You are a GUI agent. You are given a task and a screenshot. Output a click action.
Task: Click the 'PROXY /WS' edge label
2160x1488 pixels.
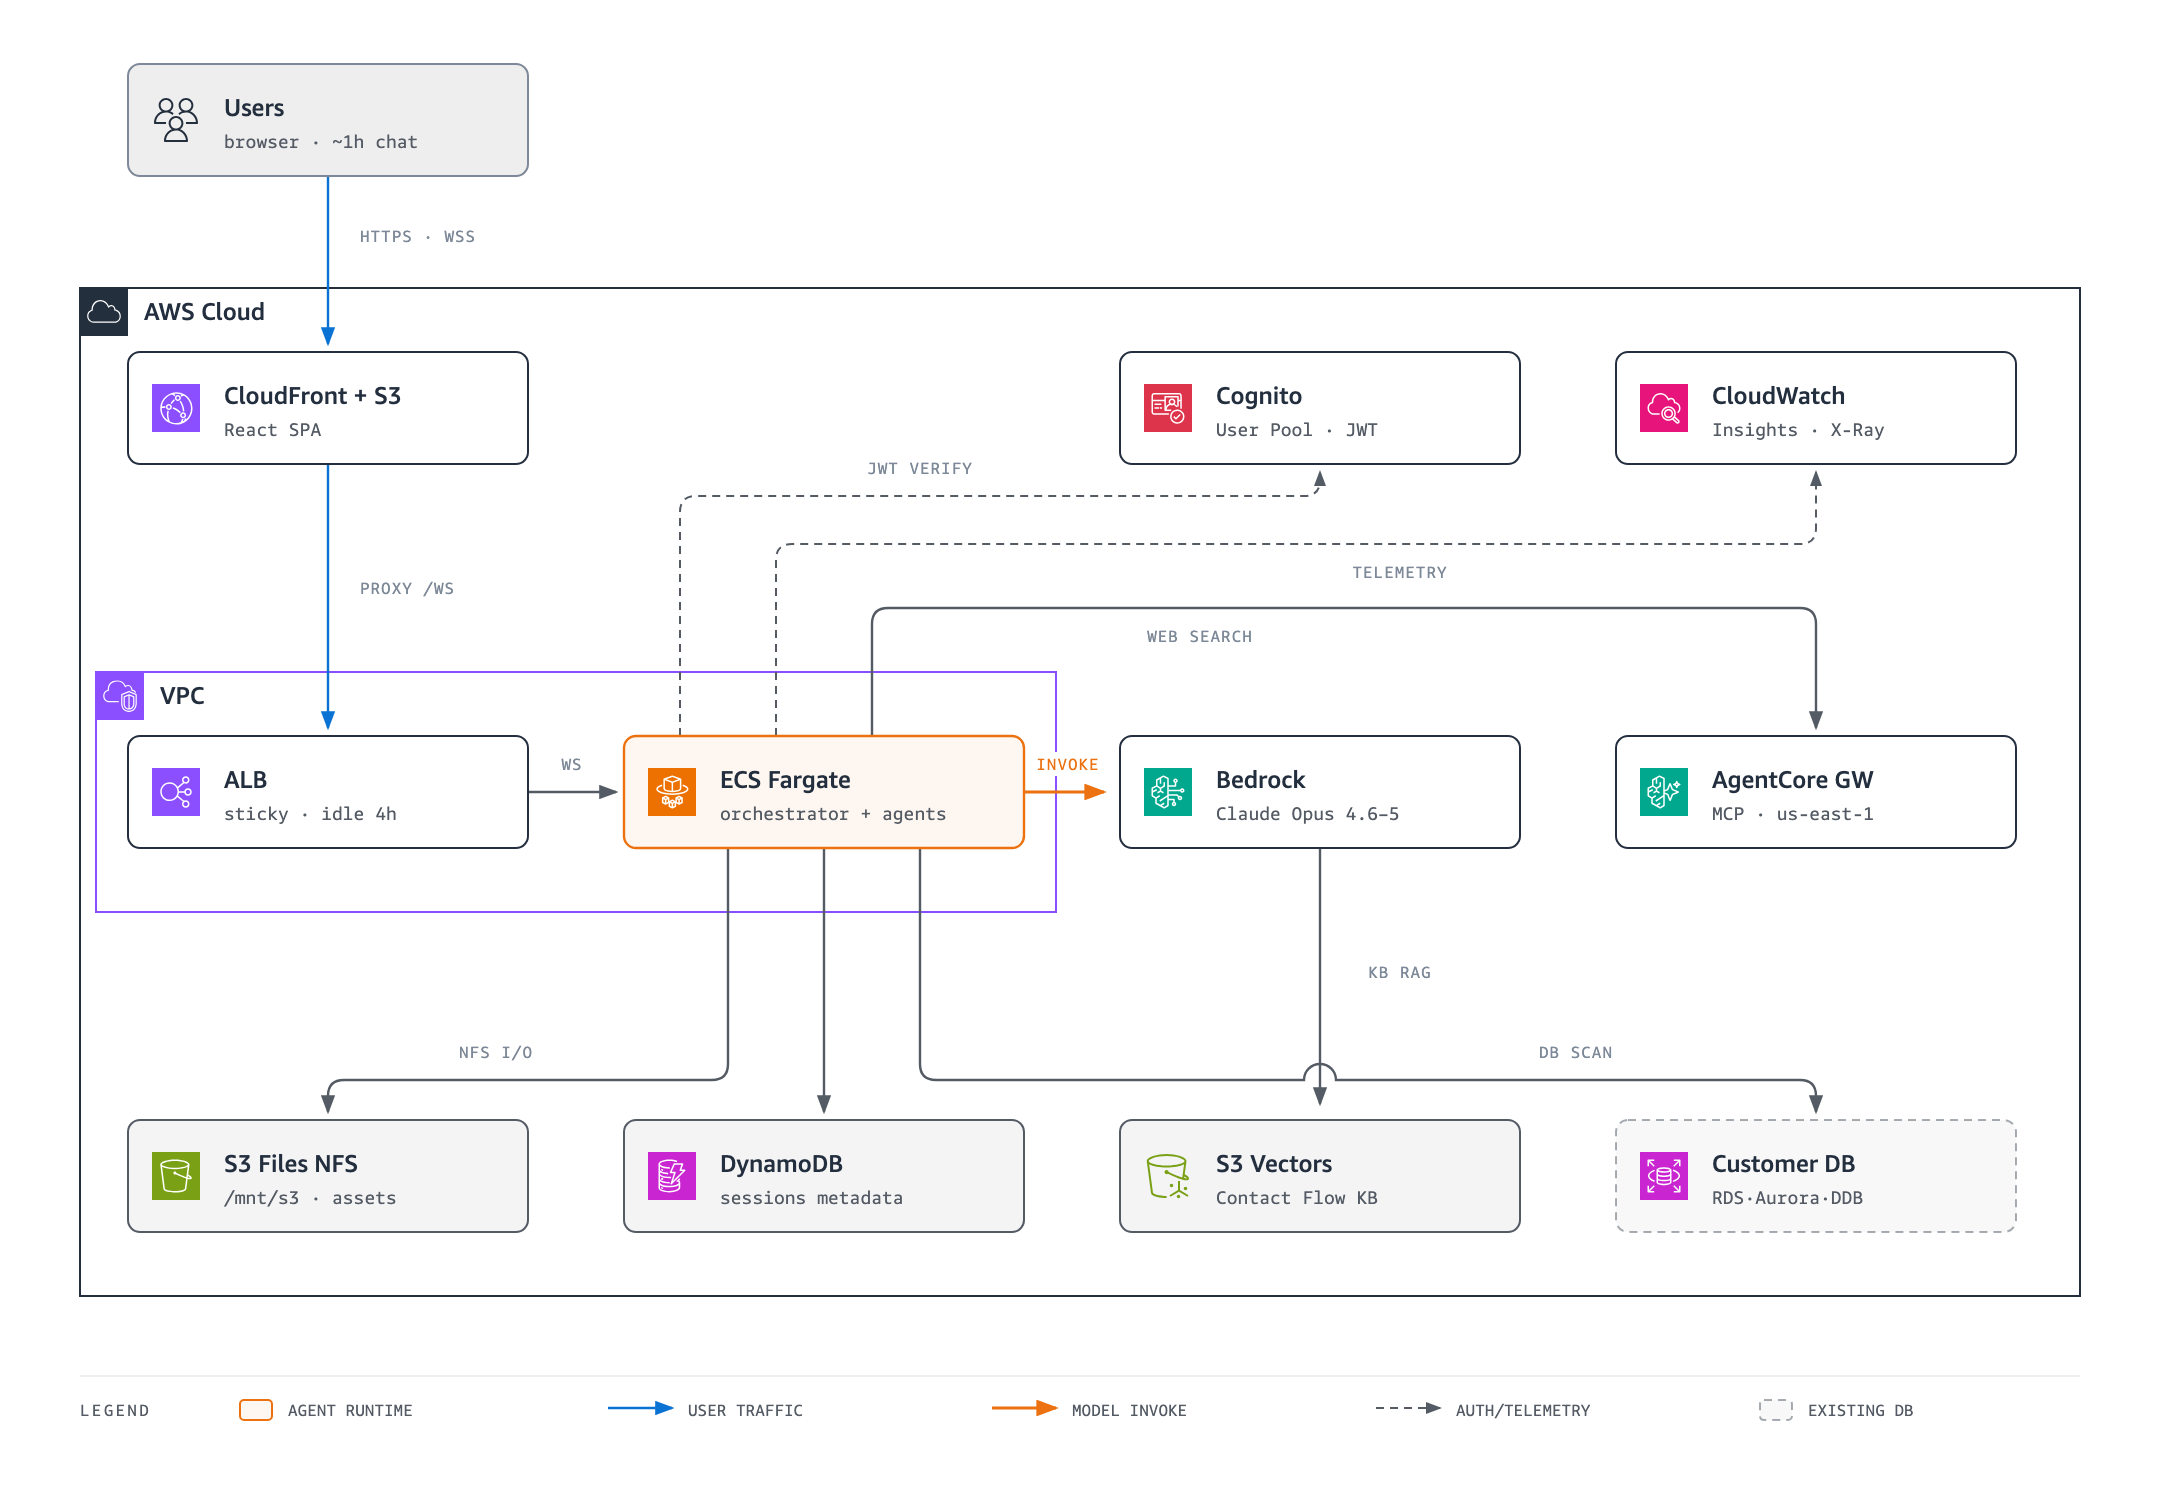[x=407, y=589]
